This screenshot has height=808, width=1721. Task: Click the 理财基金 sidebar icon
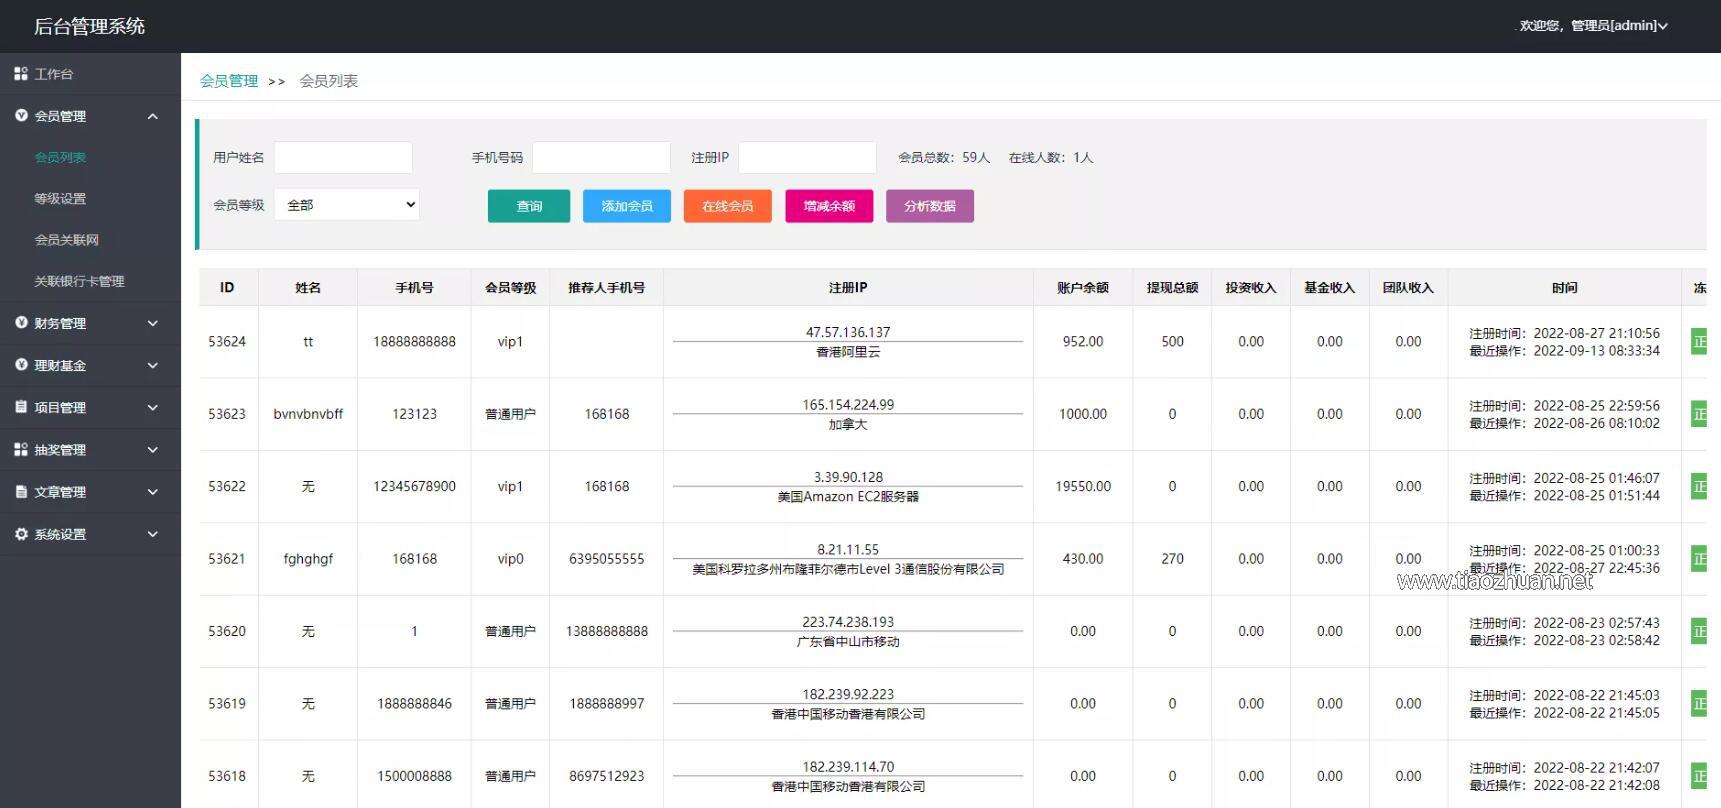[x=21, y=365]
